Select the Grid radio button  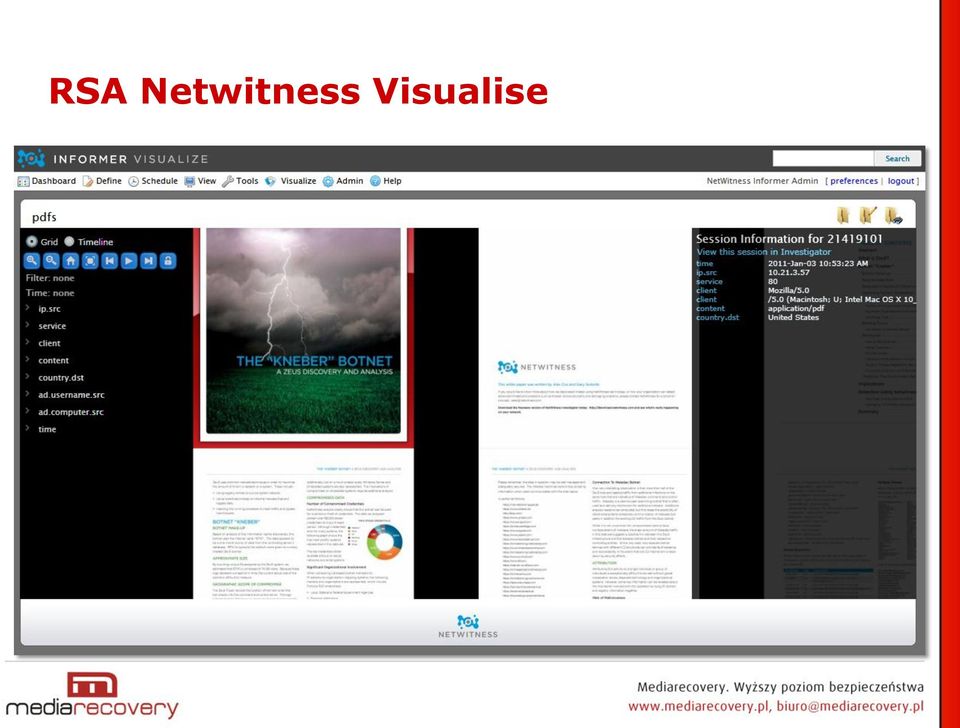pyautogui.click(x=32, y=241)
